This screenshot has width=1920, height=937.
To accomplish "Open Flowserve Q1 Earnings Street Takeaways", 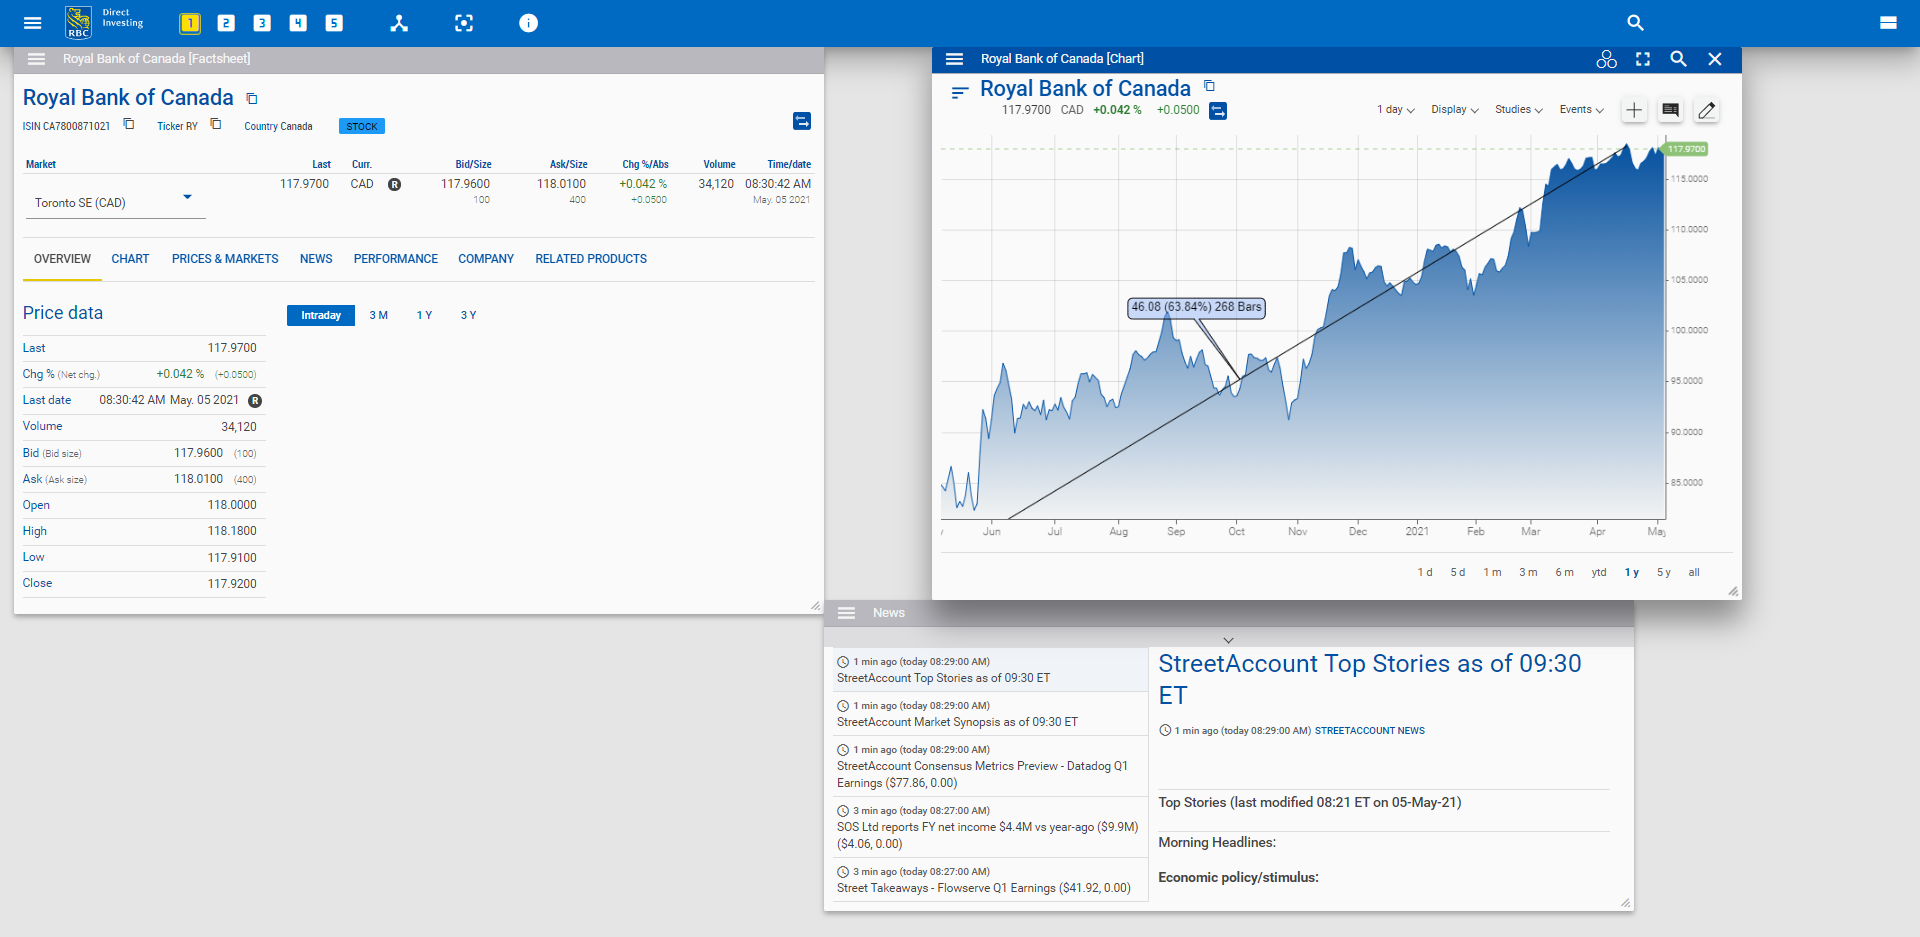I will (x=990, y=880).
